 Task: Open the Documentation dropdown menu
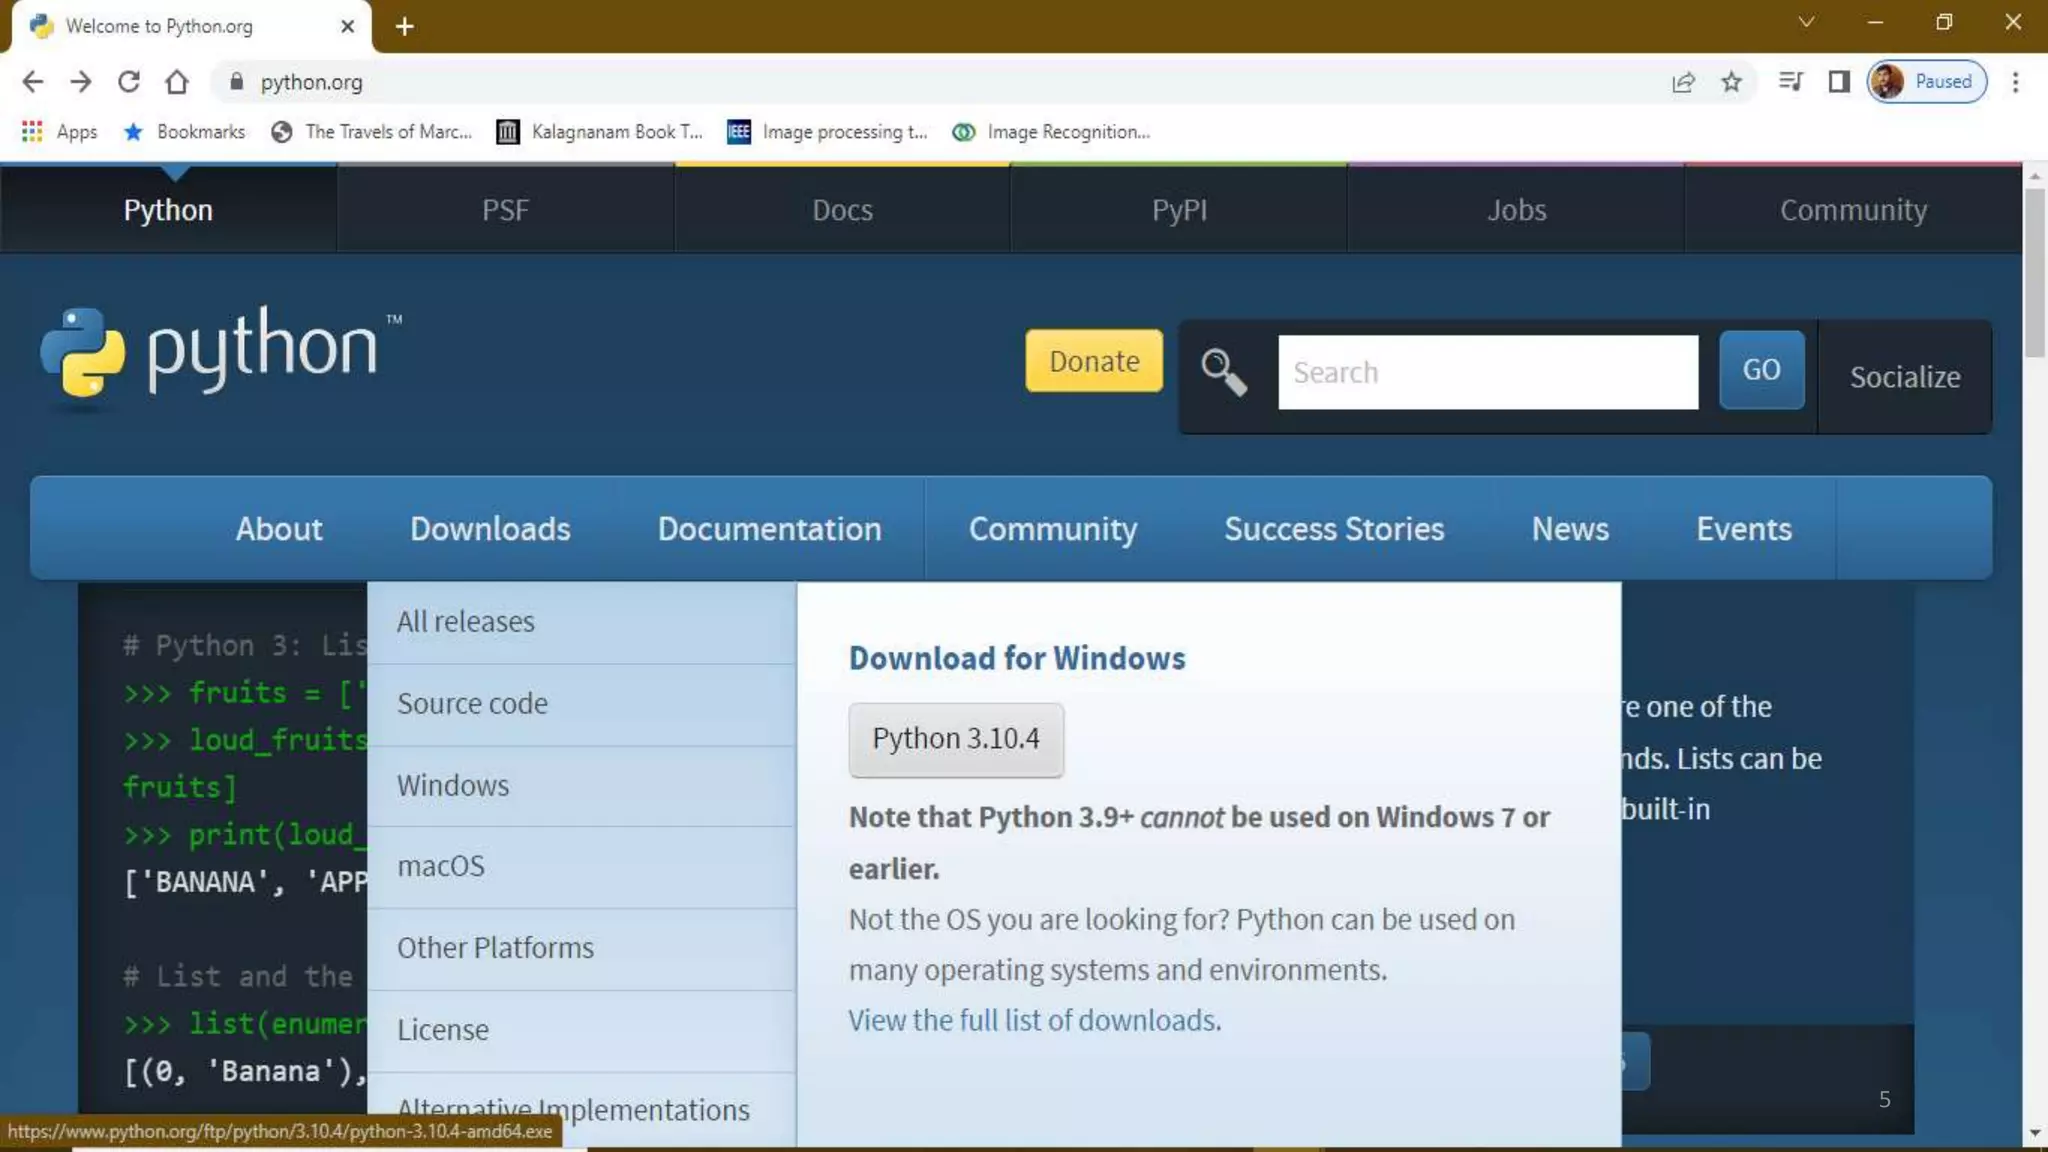769,528
